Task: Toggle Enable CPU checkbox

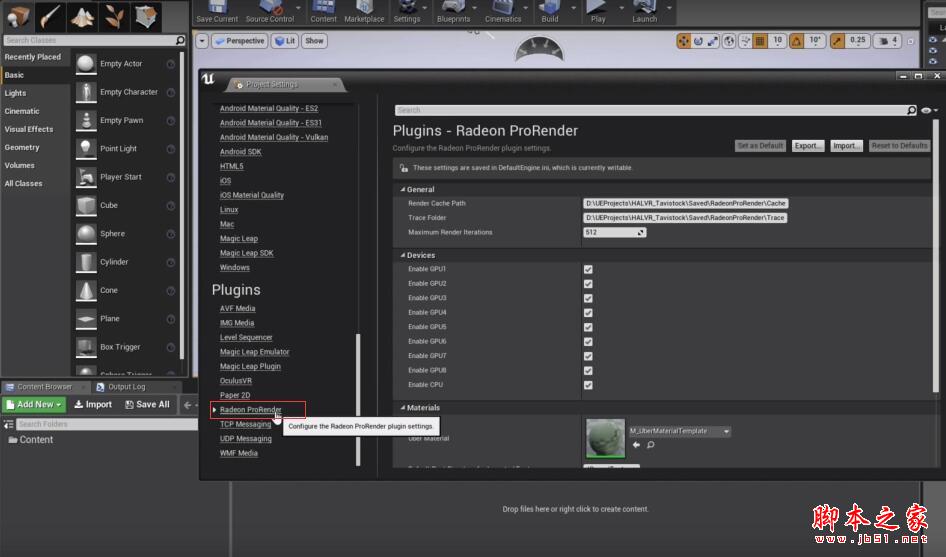Action: (x=588, y=385)
